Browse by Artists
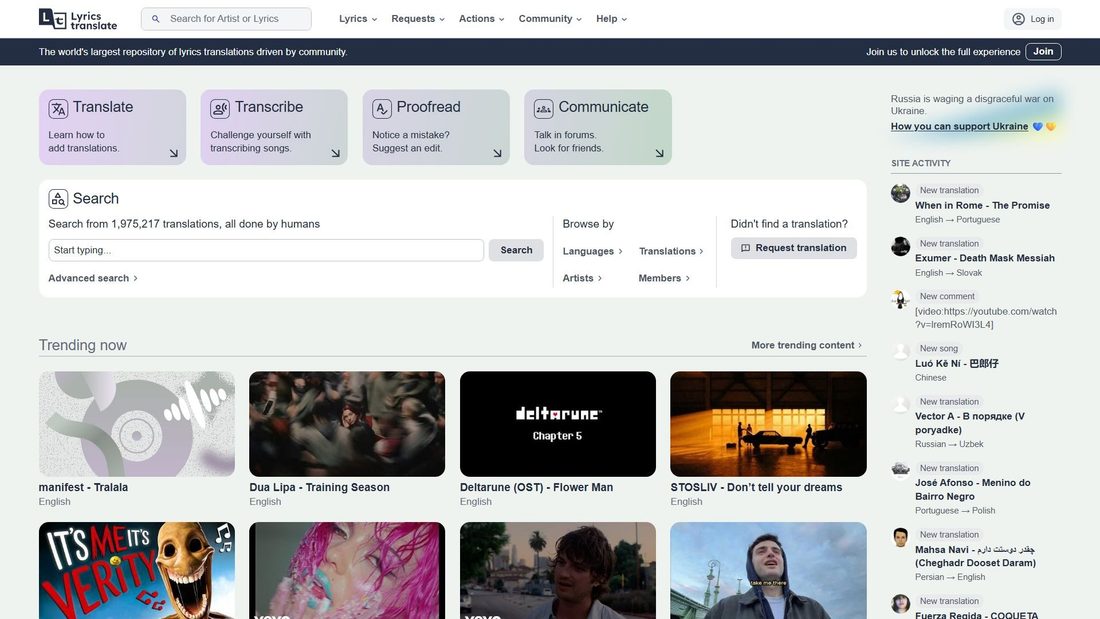The width and height of the screenshot is (1100, 619). (x=582, y=278)
